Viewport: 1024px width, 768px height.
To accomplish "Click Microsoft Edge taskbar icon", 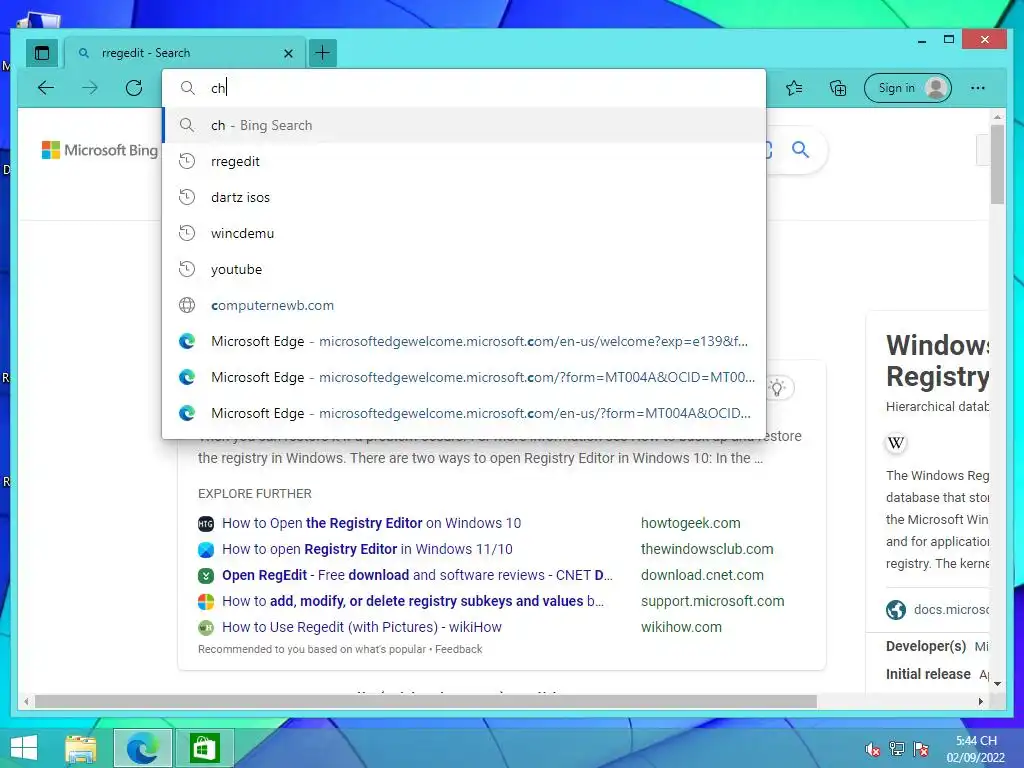I will pyautogui.click(x=142, y=748).
